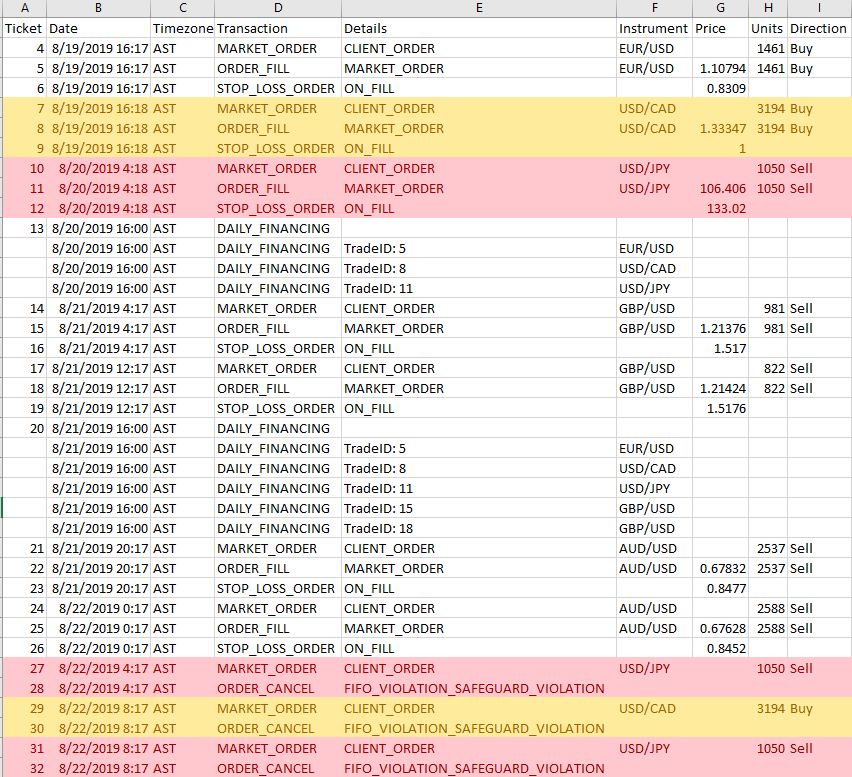Screen dimensions: 852x777
Task: Select column E header
Action: pyautogui.click(x=478, y=8)
